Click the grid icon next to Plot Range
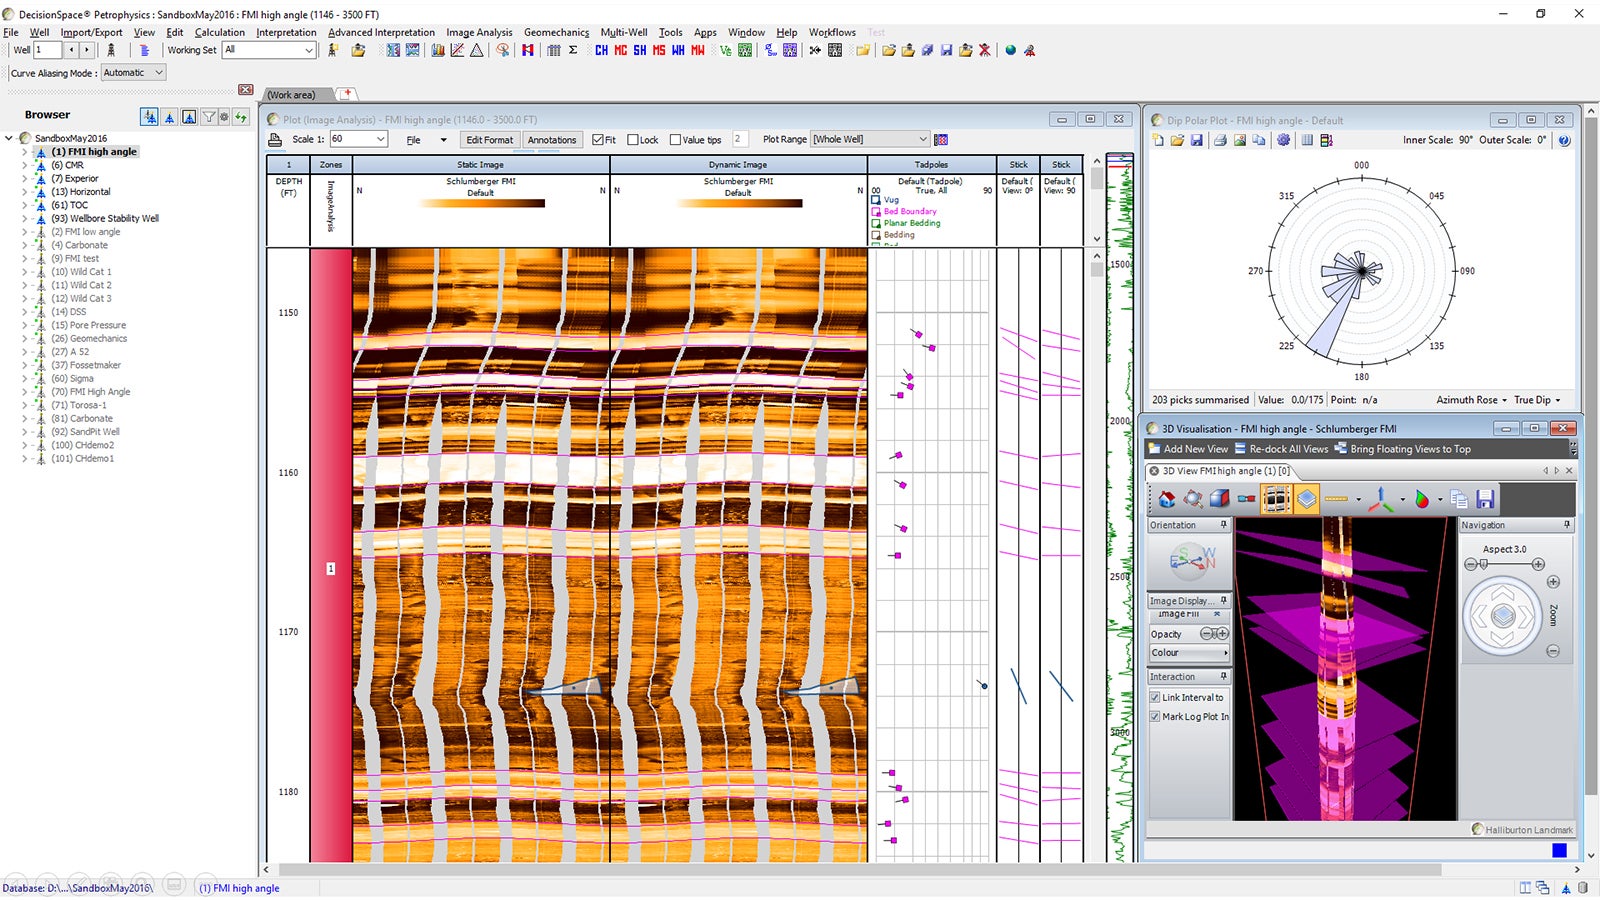The height and width of the screenshot is (900, 1600). point(941,140)
